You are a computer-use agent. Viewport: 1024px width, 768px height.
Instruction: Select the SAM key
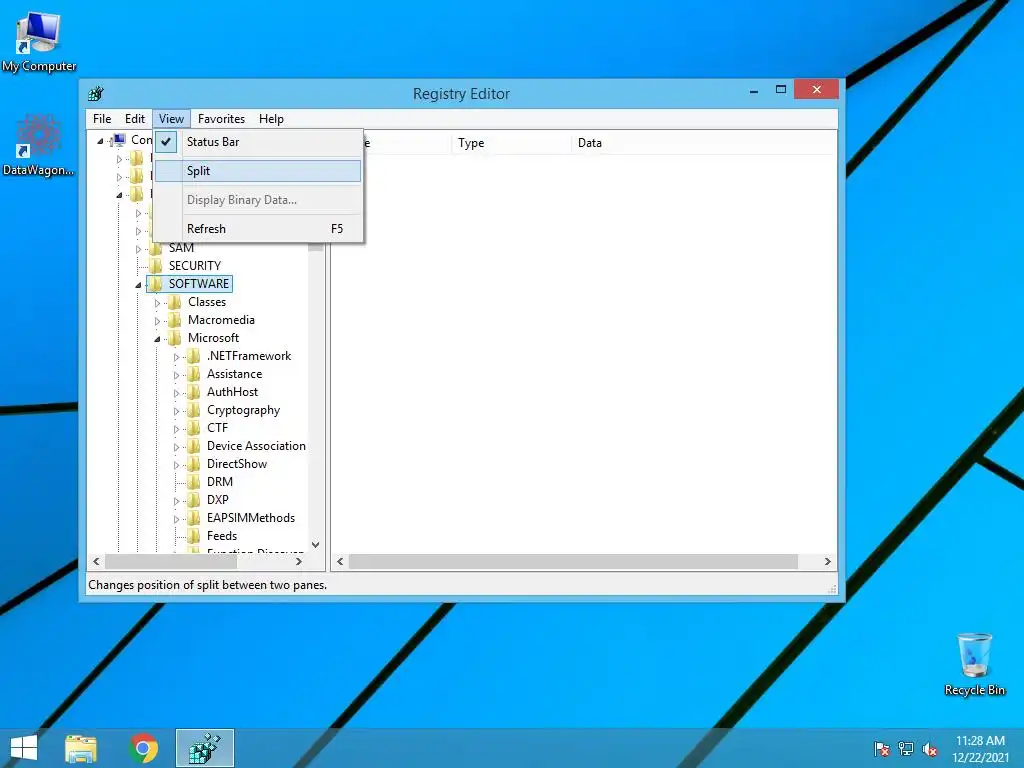(x=181, y=248)
